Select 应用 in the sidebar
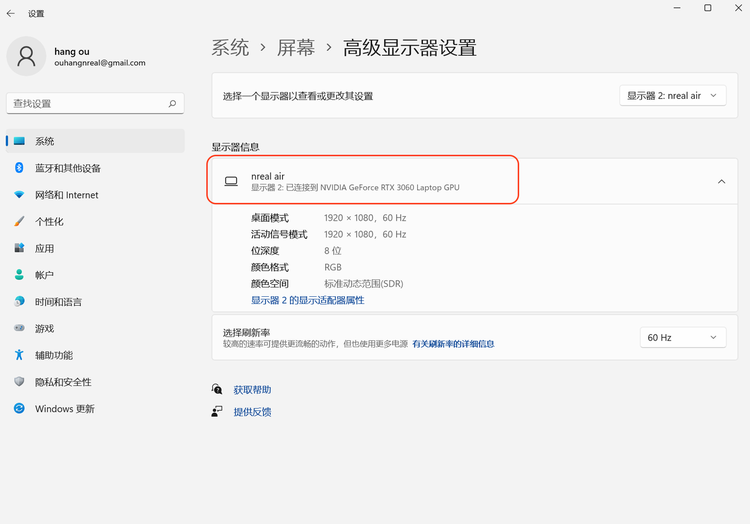 click(x=45, y=248)
